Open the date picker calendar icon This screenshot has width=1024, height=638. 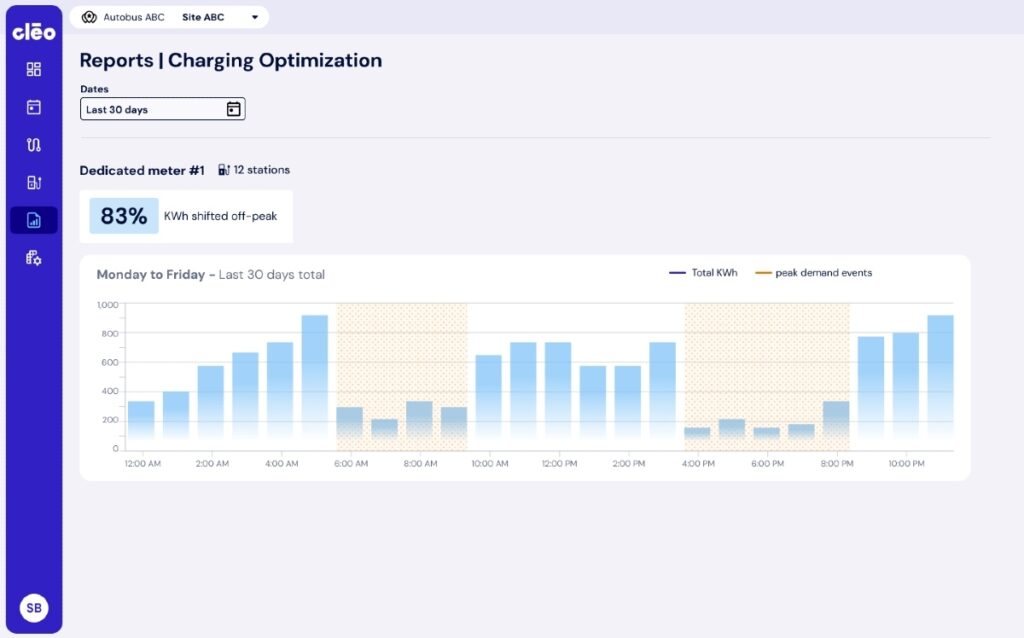pos(232,109)
